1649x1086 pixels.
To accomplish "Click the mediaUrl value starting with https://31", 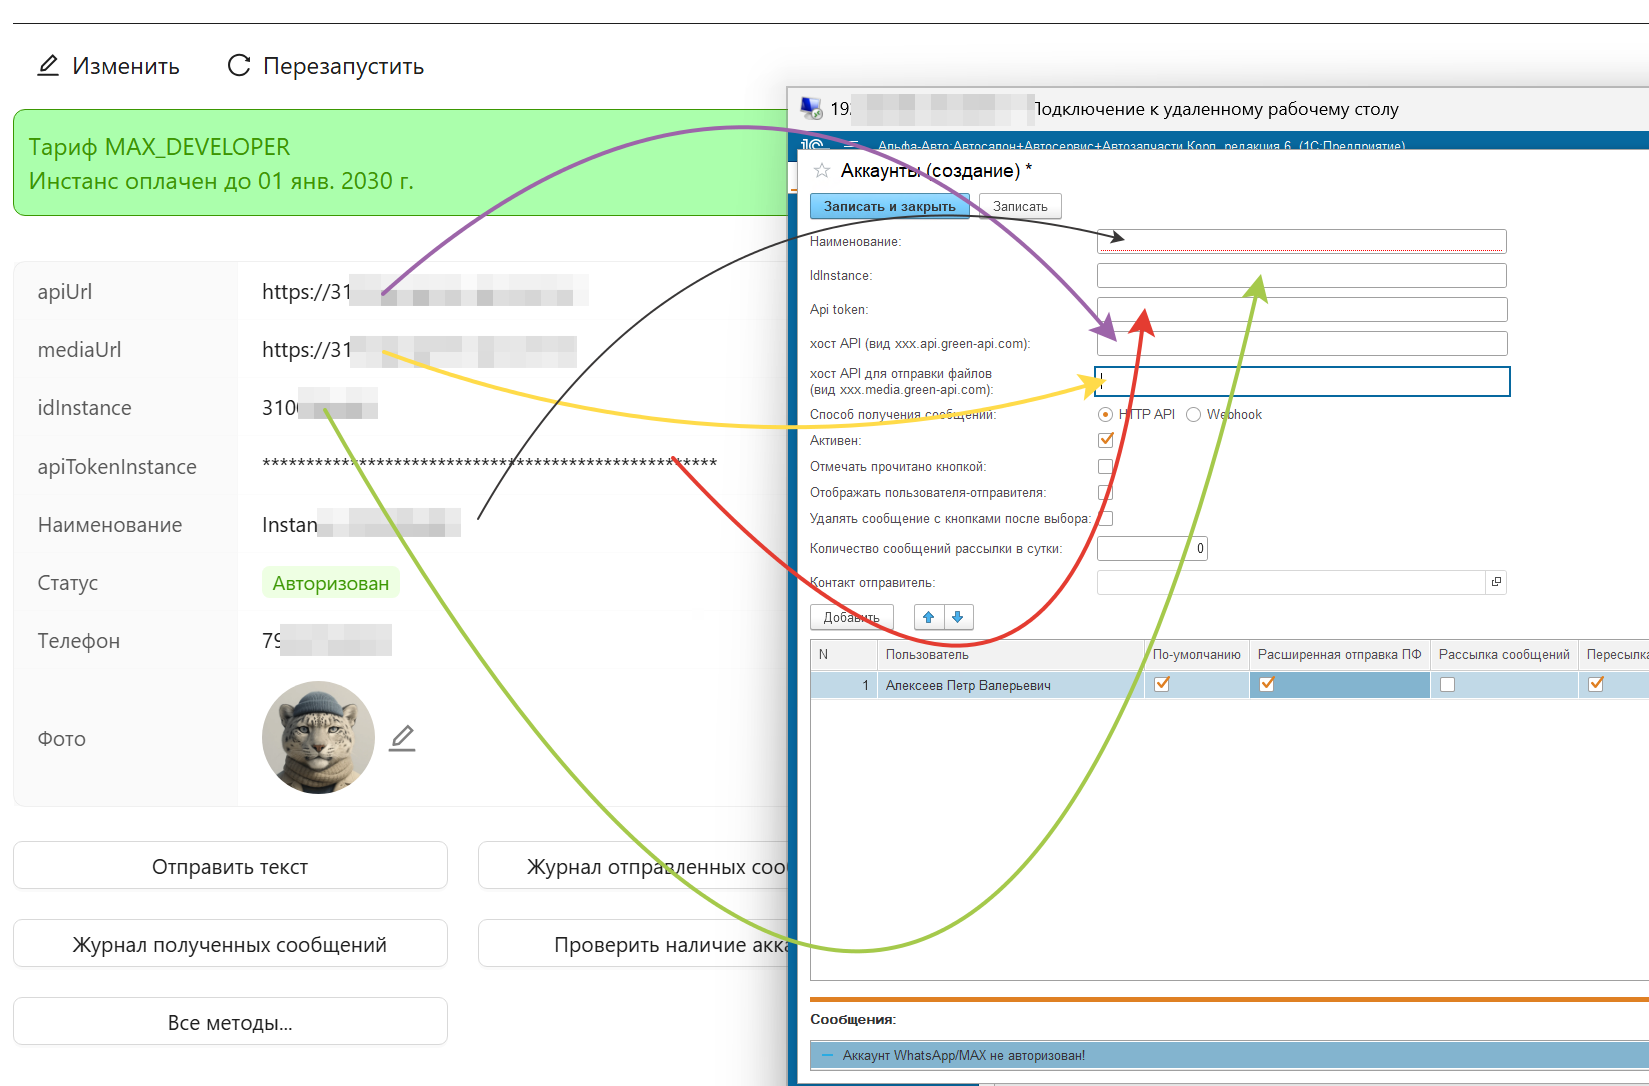I will pyautogui.click(x=419, y=350).
